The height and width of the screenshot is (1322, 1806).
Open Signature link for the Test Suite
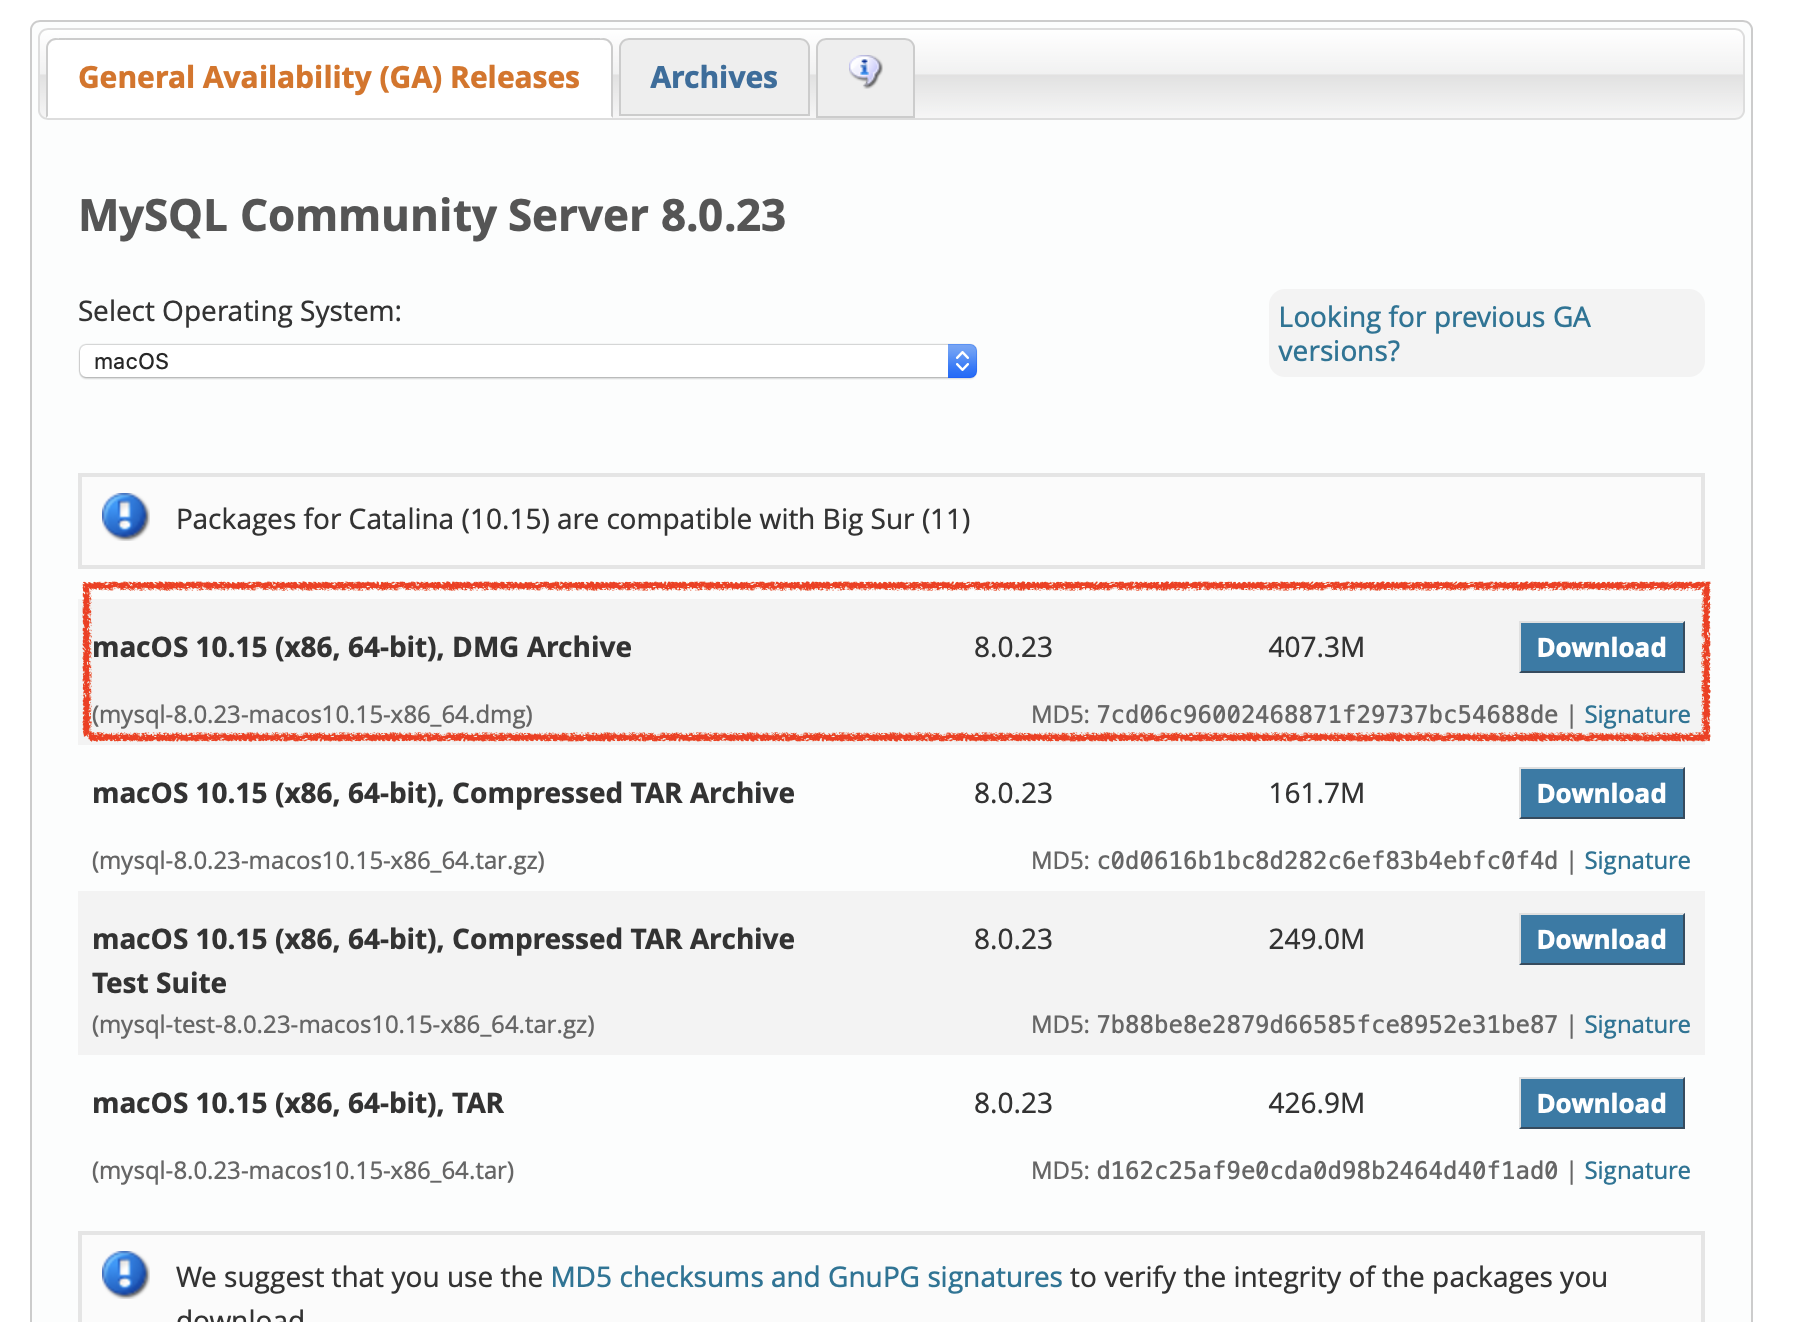tap(1637, 1025)
